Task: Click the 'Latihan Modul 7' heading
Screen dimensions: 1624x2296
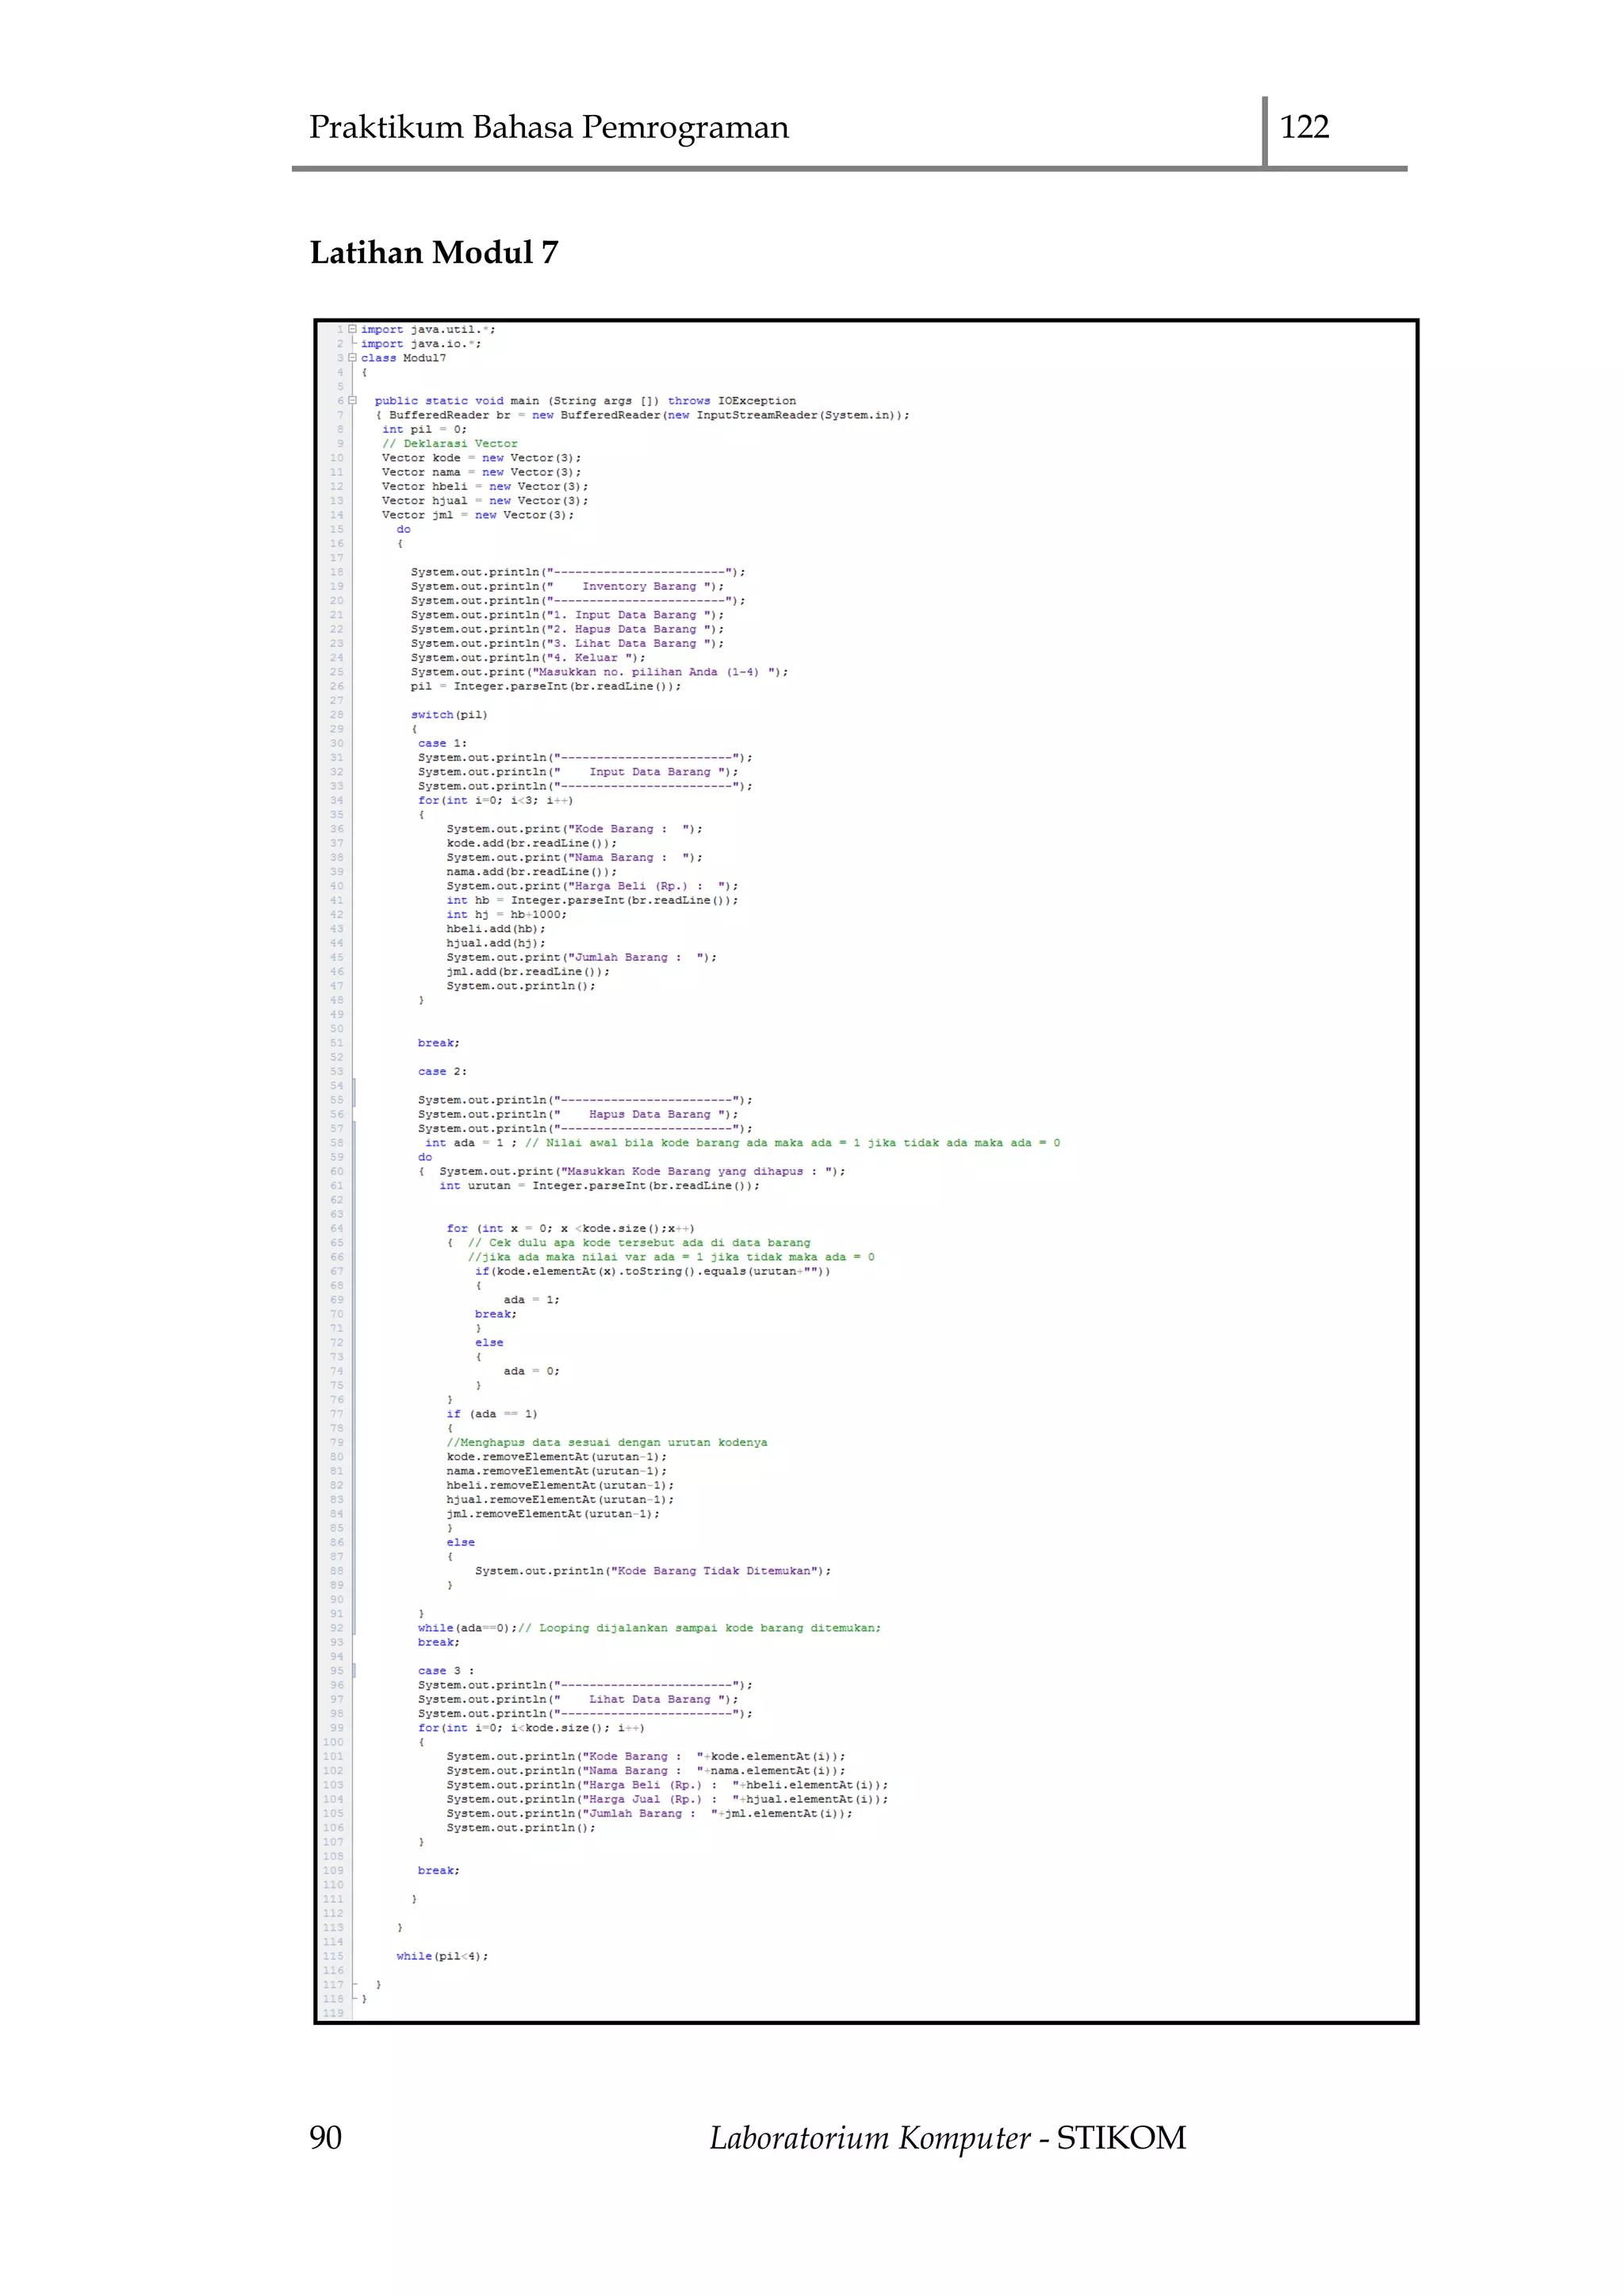Action: pos(434,253)
